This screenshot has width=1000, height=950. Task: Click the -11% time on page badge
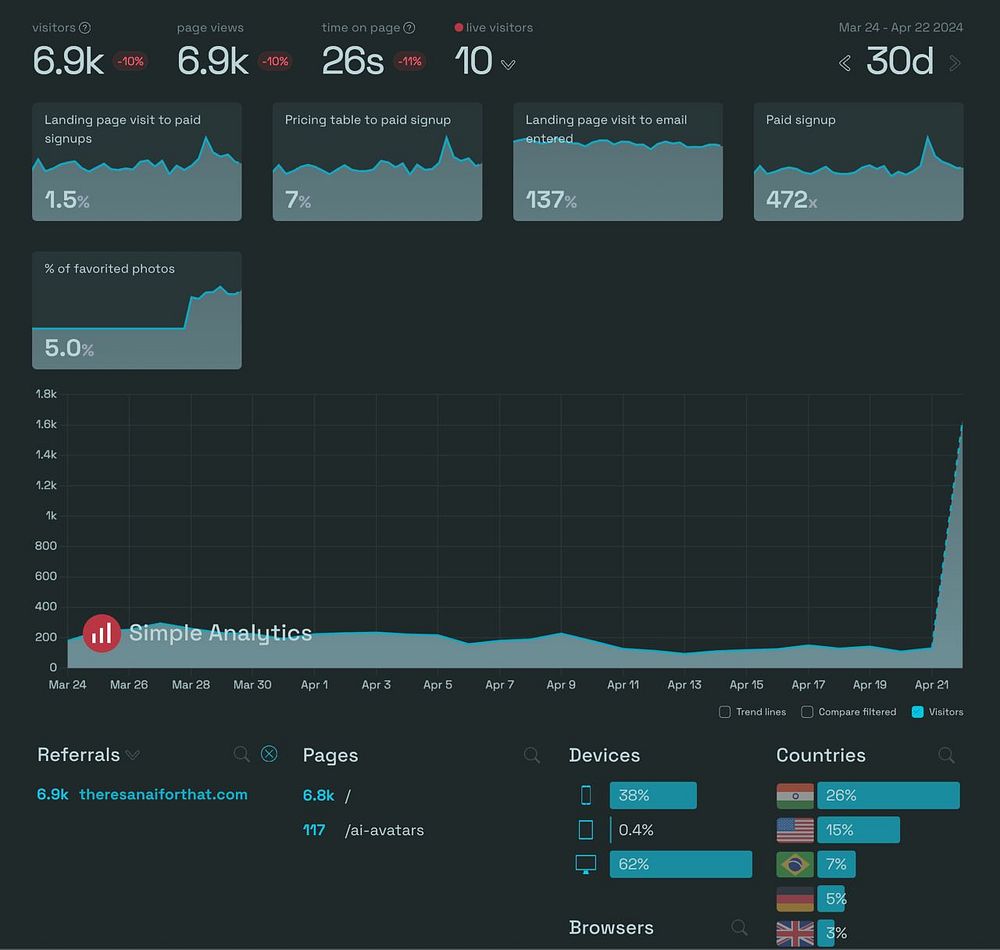(409, 61)
